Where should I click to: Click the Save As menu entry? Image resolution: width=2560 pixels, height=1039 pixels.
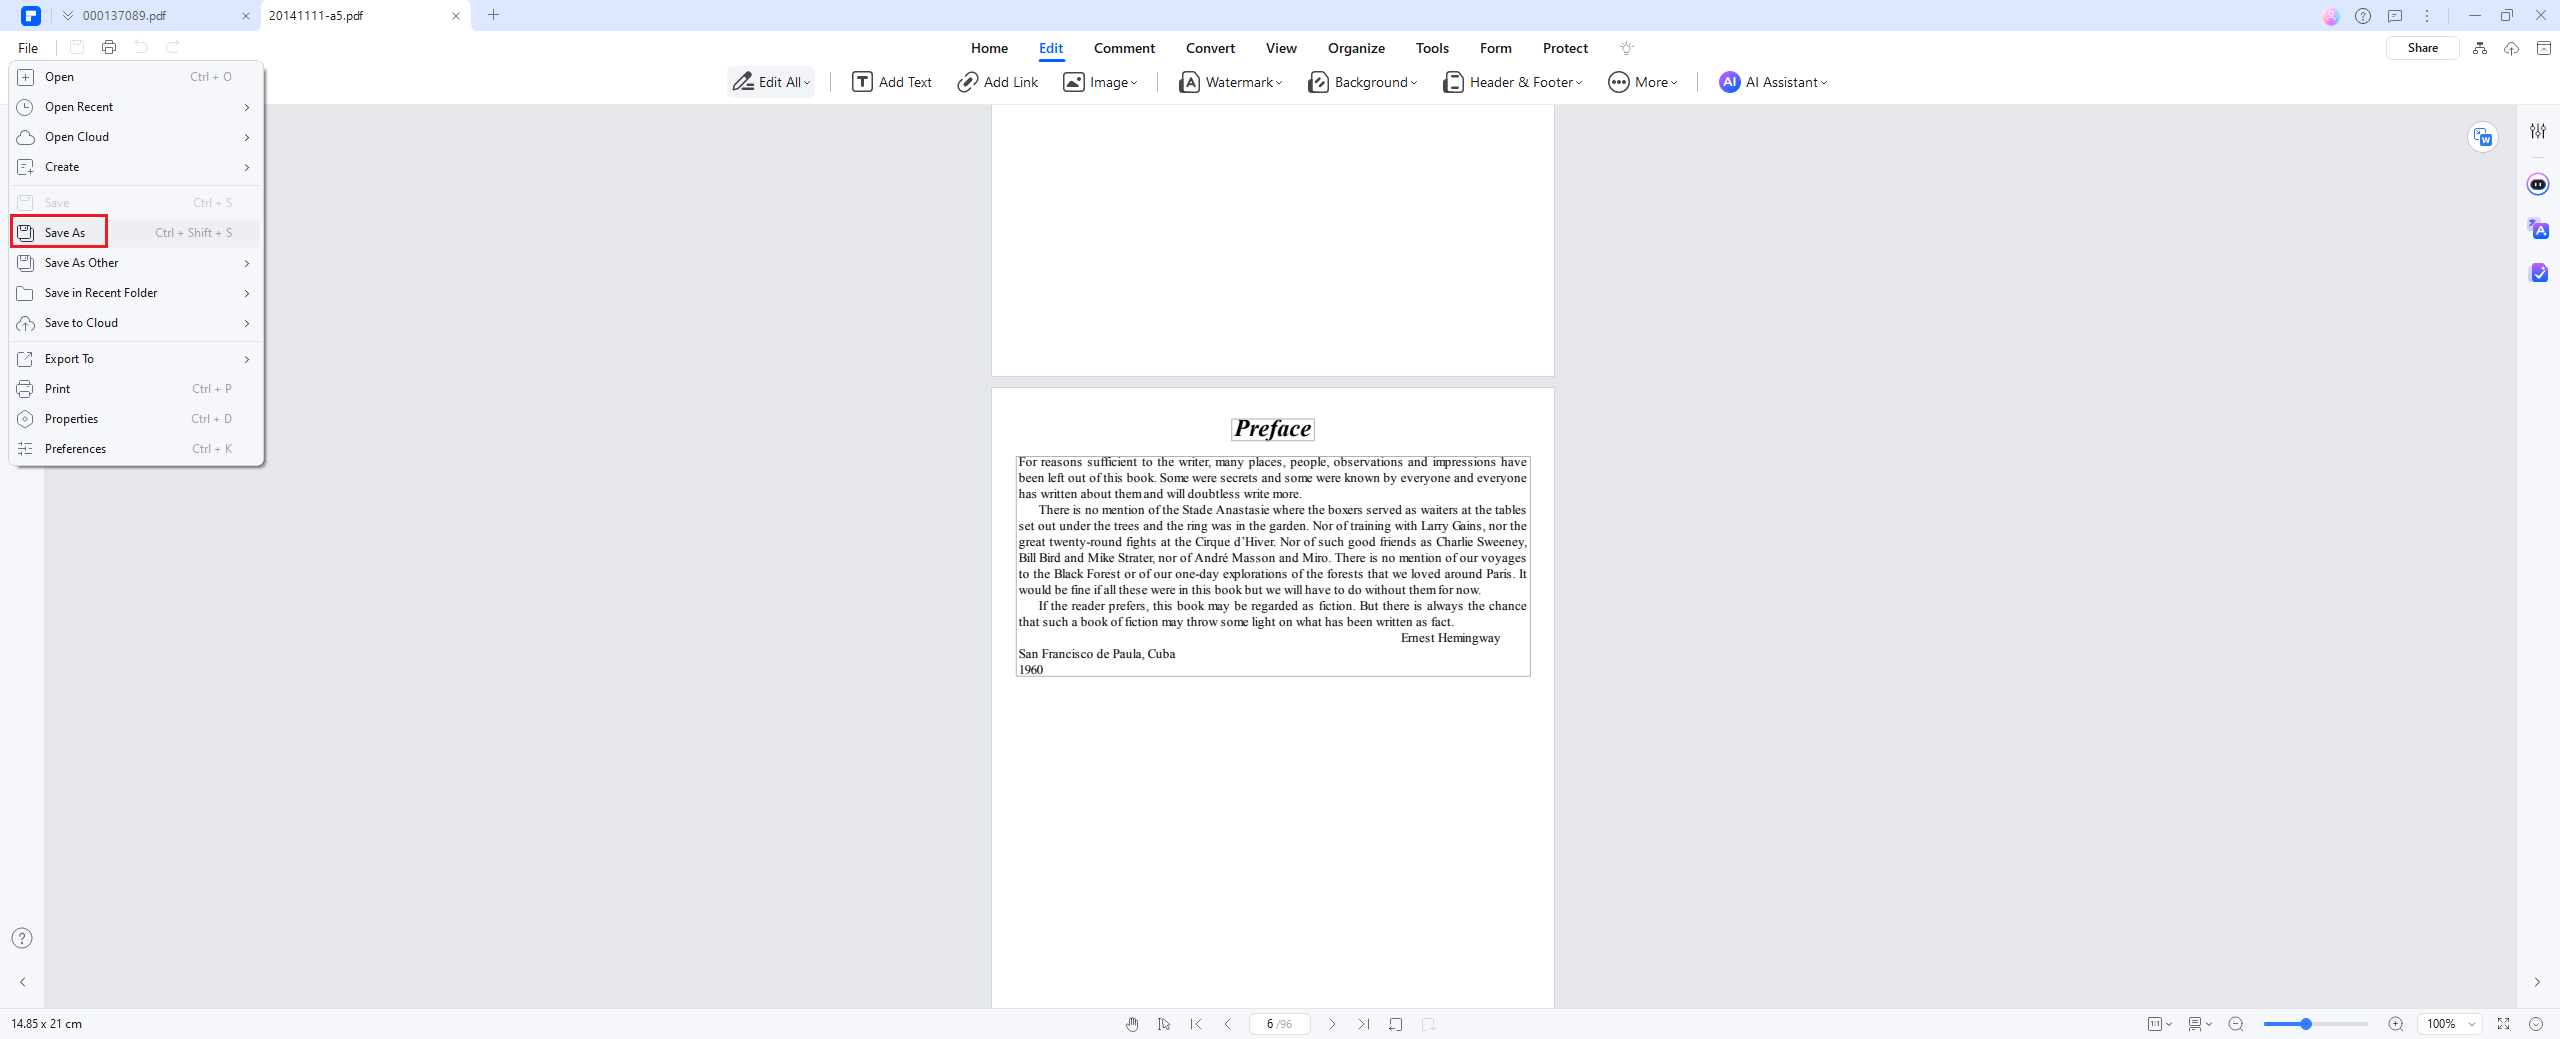(x=135, y=232)
